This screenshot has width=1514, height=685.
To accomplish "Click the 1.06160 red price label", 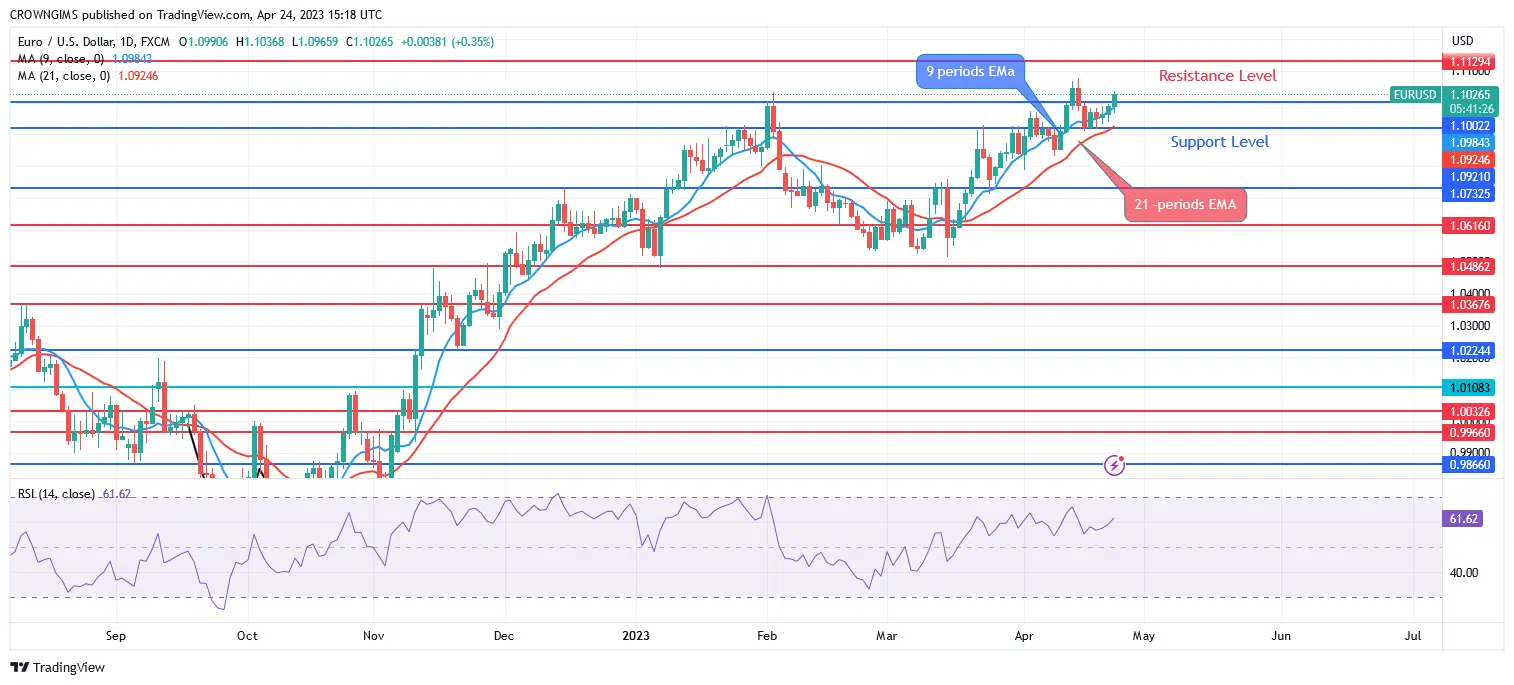I will (1469, 226).
